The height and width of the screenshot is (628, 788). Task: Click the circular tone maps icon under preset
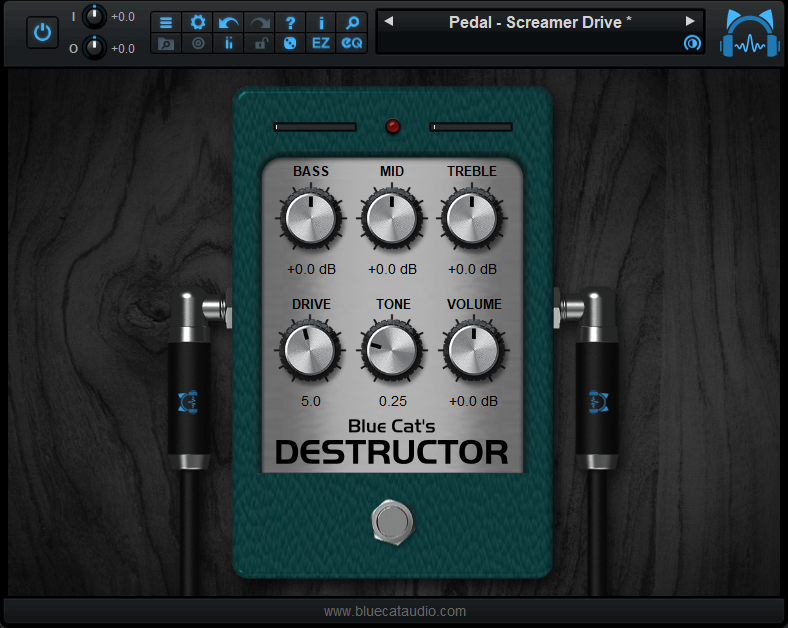click(x=692, y=43)
